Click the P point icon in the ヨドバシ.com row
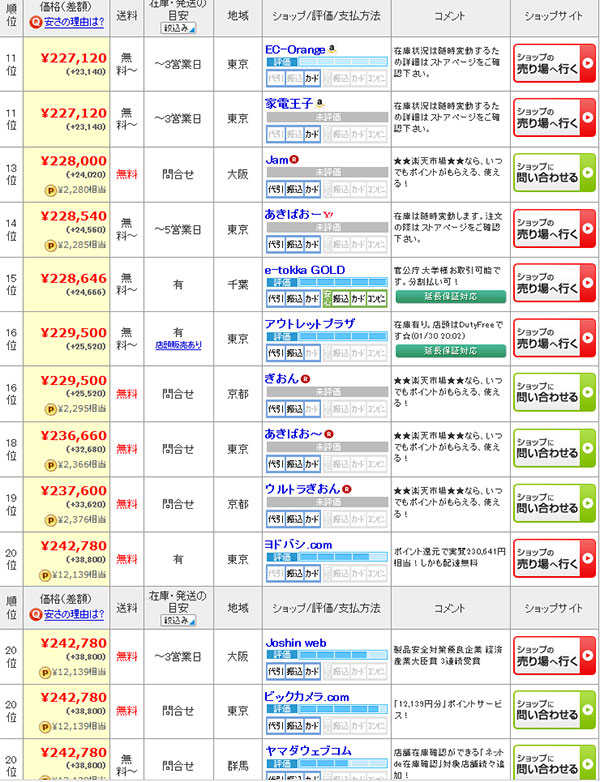 point(45,575)
